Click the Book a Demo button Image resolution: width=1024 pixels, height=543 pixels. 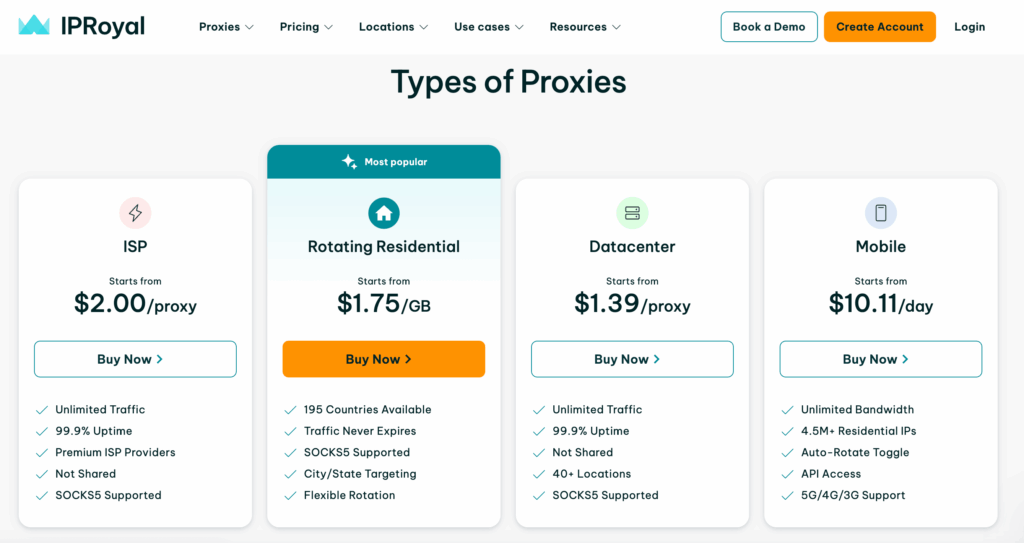(769, 27)
